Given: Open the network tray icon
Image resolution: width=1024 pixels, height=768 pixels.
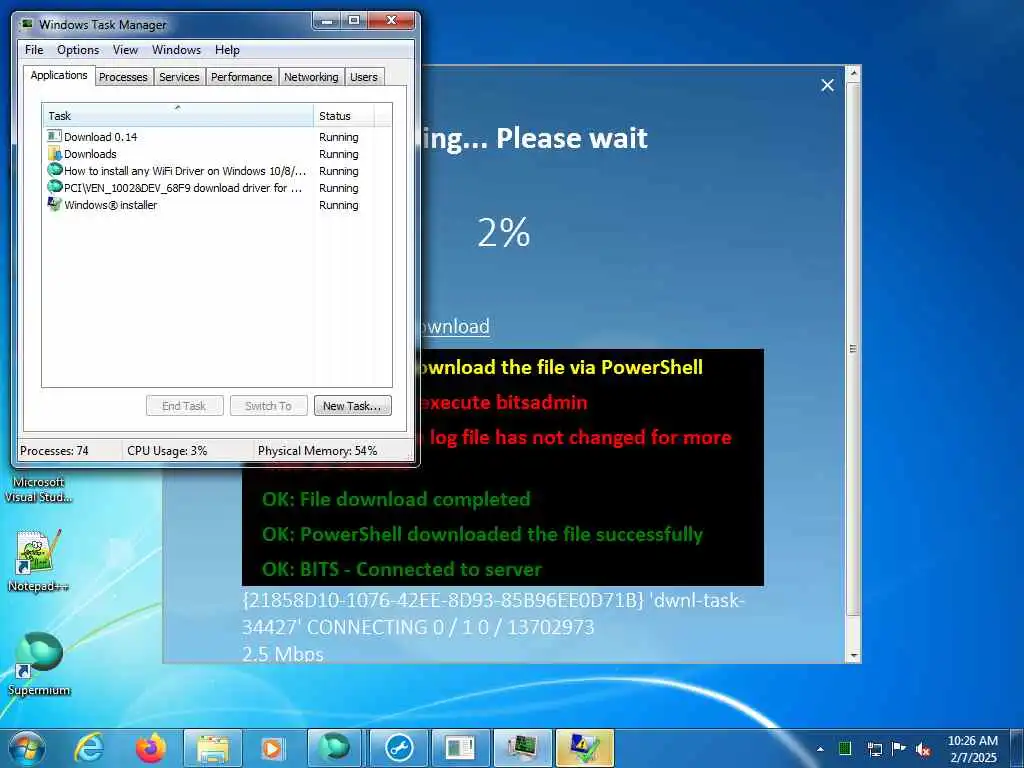Looking at the screenshot, I should (x=874, y=749).
